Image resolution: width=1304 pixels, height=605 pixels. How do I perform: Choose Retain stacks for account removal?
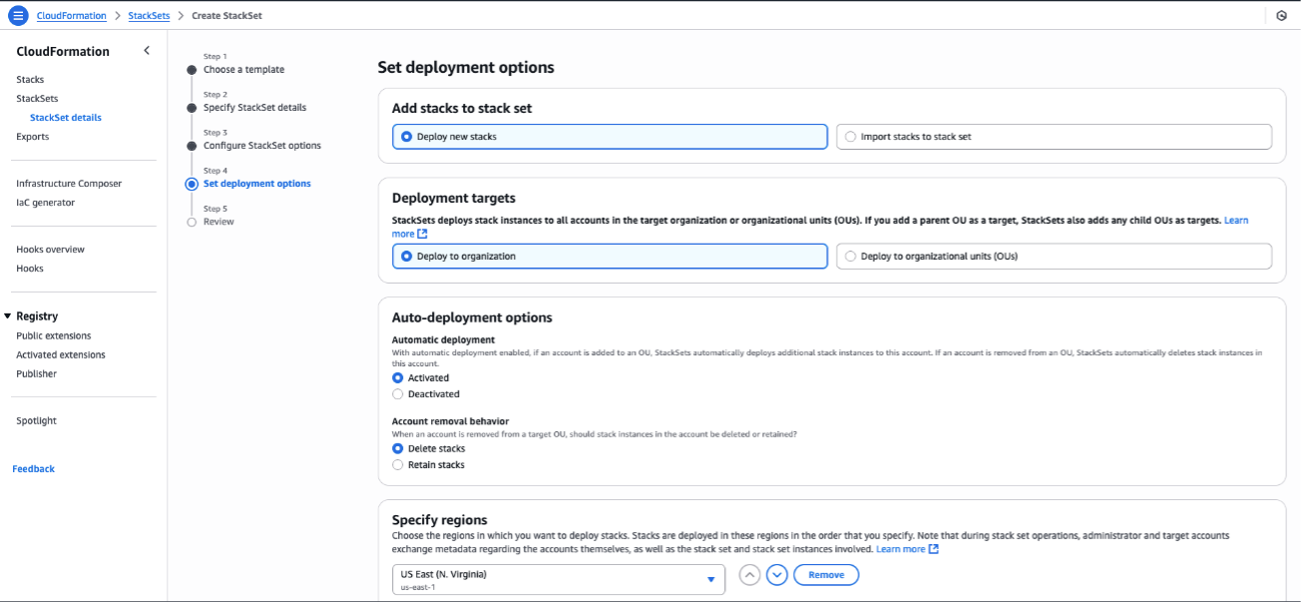[x=399, y=464]
